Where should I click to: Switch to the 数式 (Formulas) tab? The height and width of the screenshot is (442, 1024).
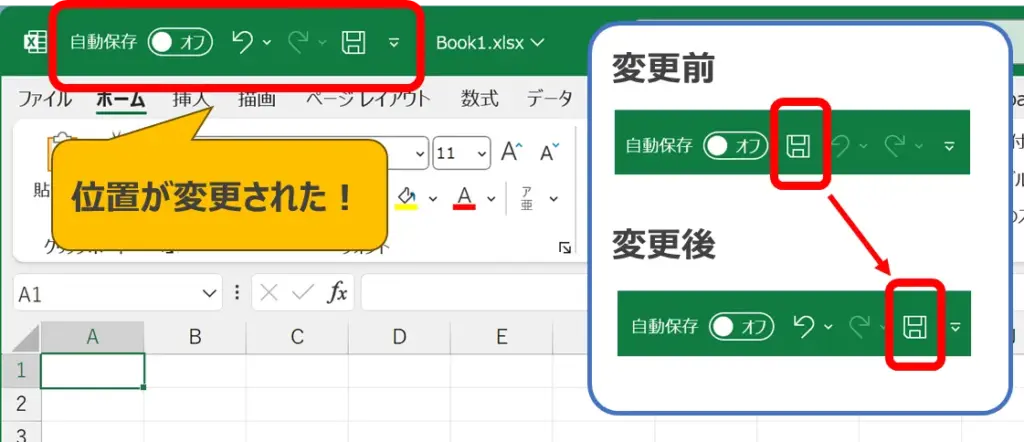pyautogui.click(x=479, y=99)
